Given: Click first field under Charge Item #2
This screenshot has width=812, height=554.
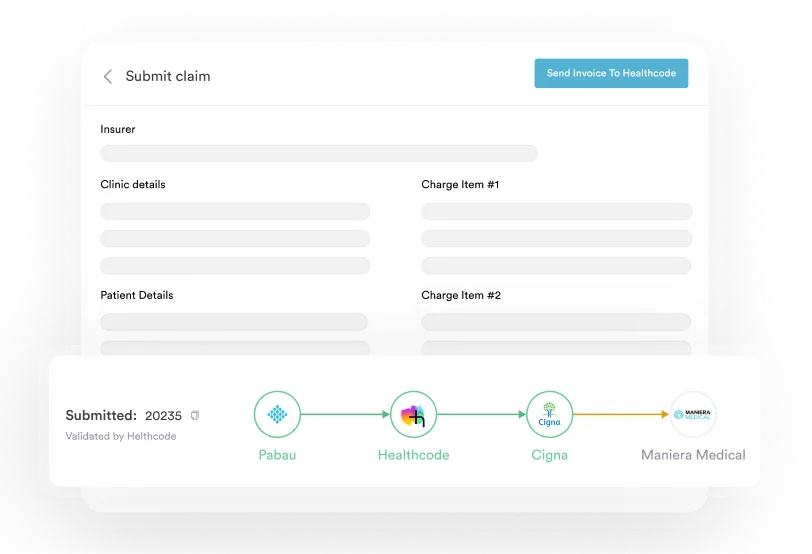Looking at the screenshot, I should tap(556, 322).
